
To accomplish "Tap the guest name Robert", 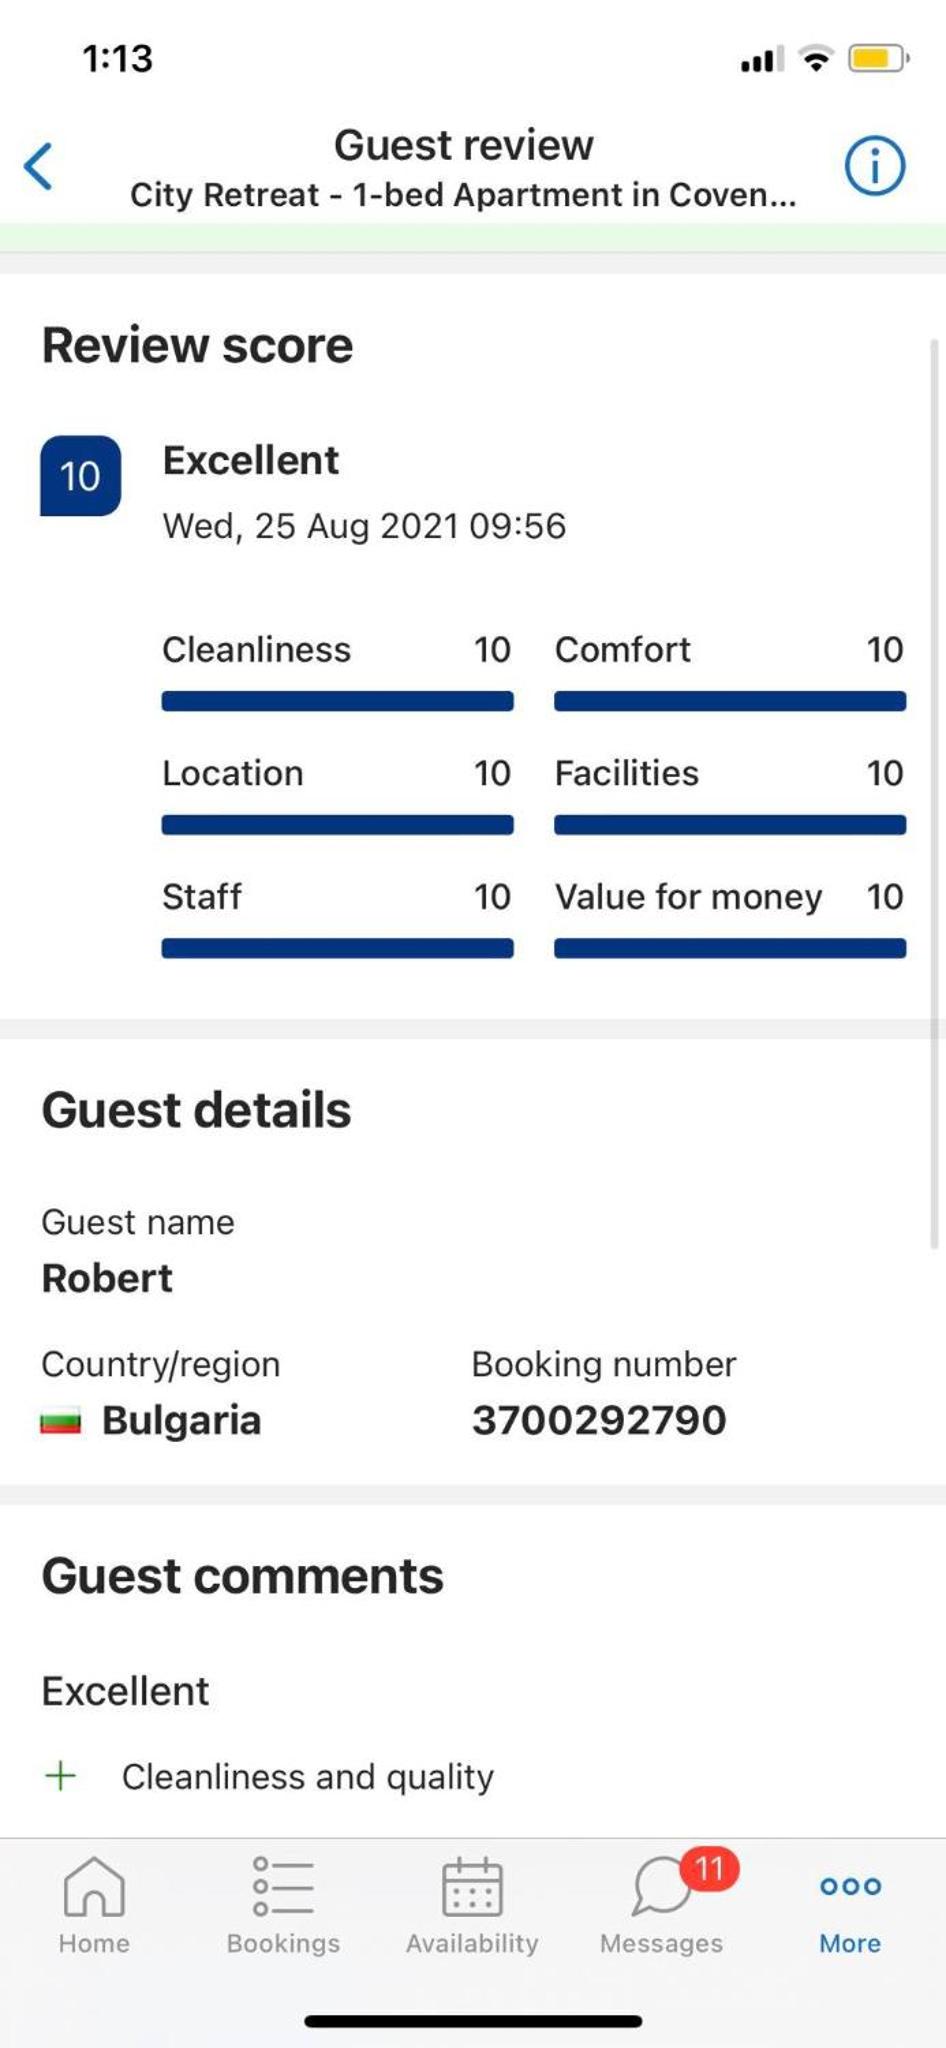I will click(x=107, y=1278).
